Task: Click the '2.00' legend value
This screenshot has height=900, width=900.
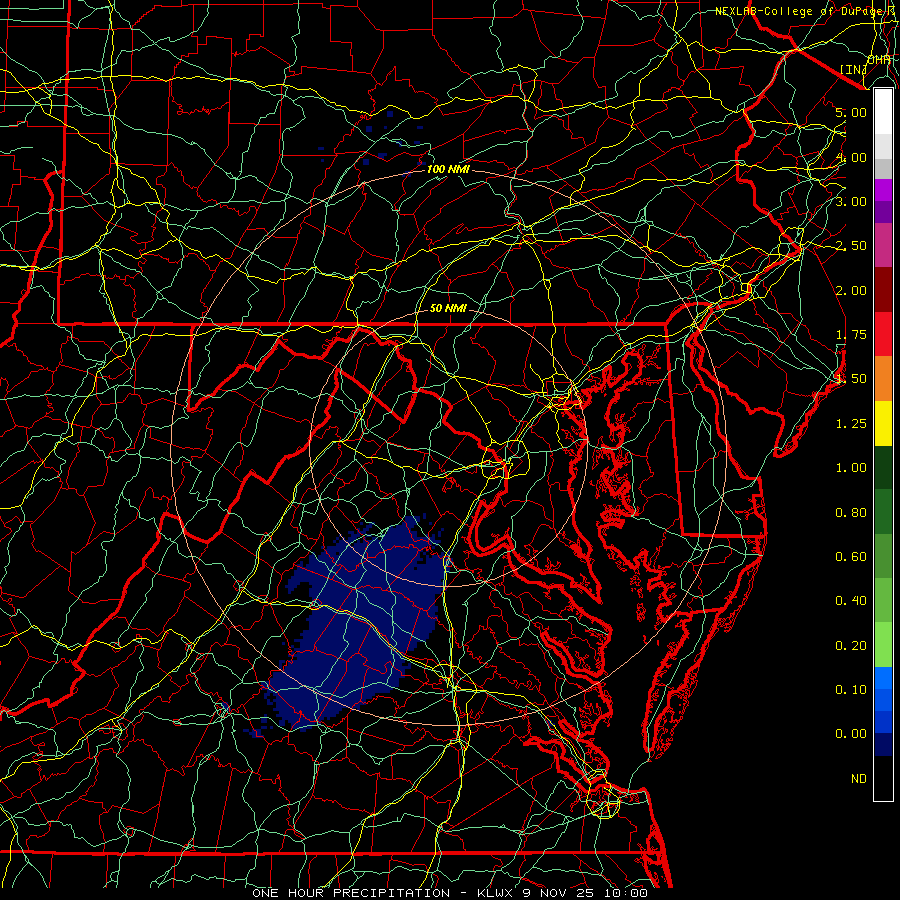Action: 851,290
